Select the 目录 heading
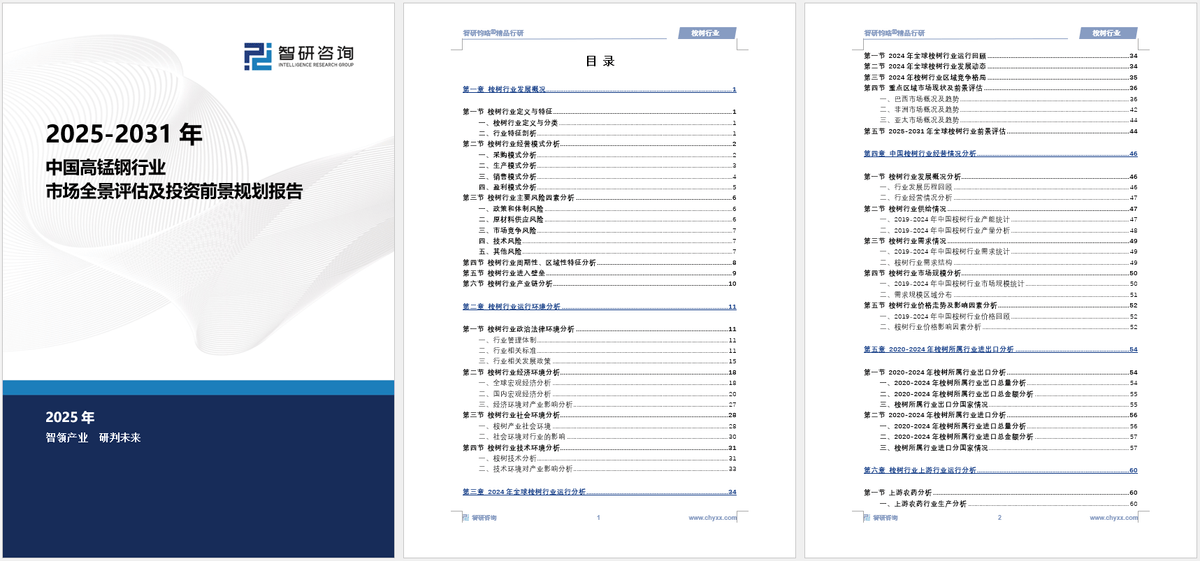1200x561 pixels. [x=600, y=61]
